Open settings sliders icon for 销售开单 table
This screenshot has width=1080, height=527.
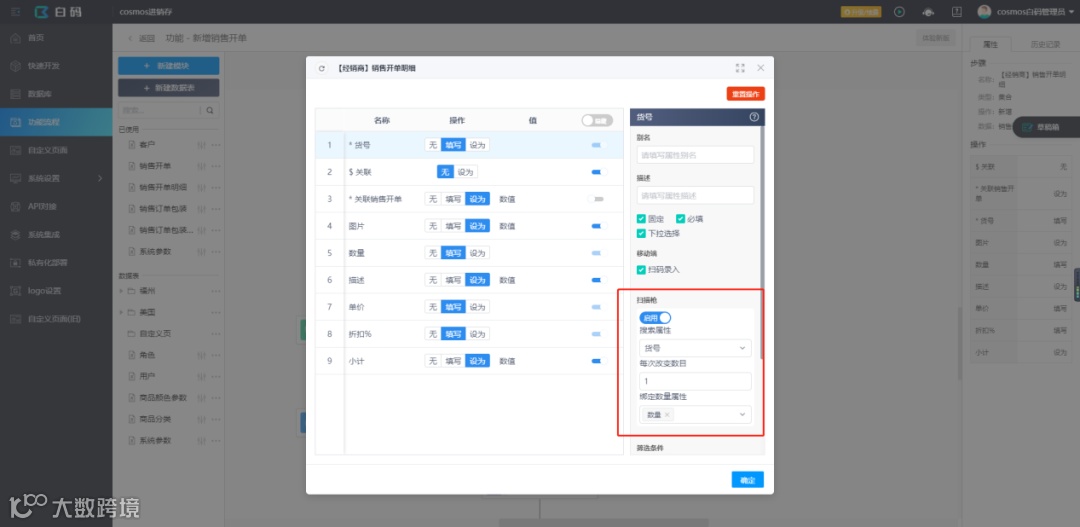[x=202, y=166]
